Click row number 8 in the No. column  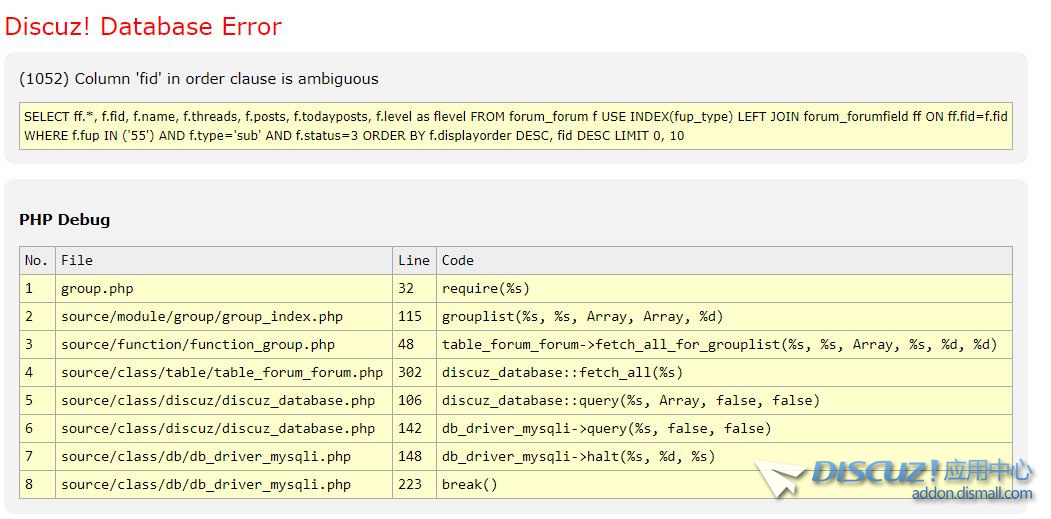(x=38, y=484)
